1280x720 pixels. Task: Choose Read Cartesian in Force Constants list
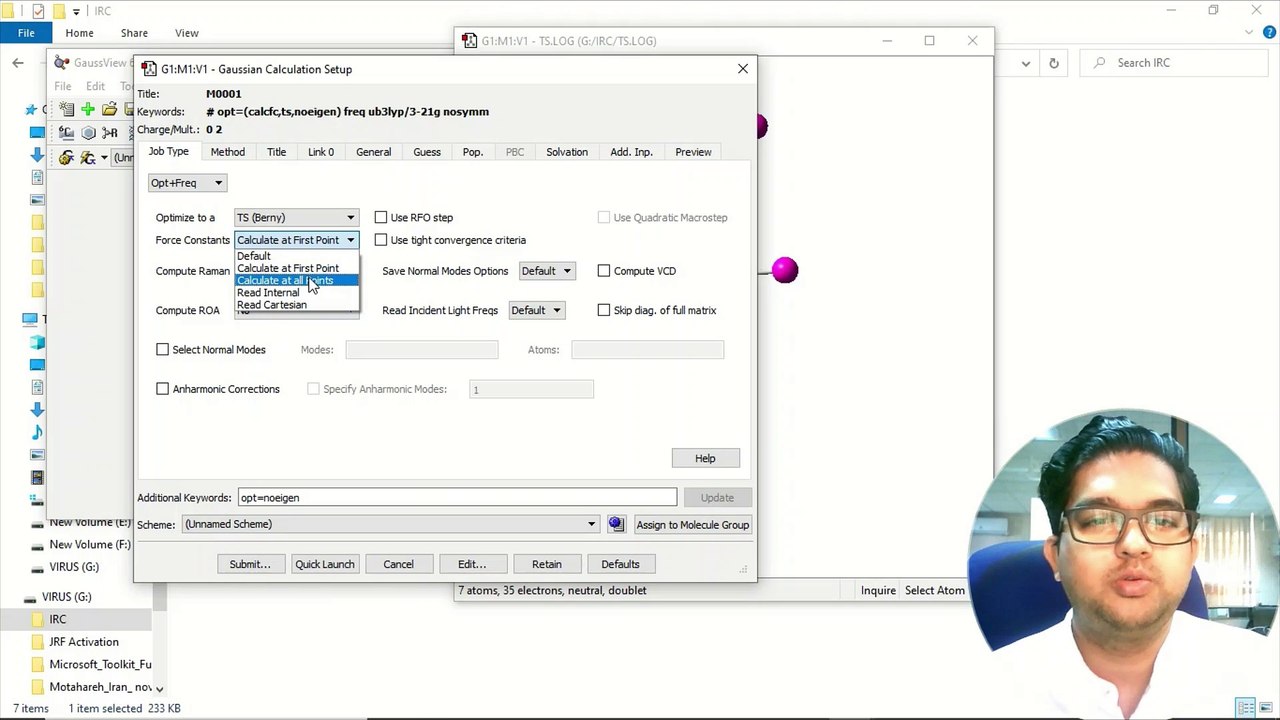point(296,305)
